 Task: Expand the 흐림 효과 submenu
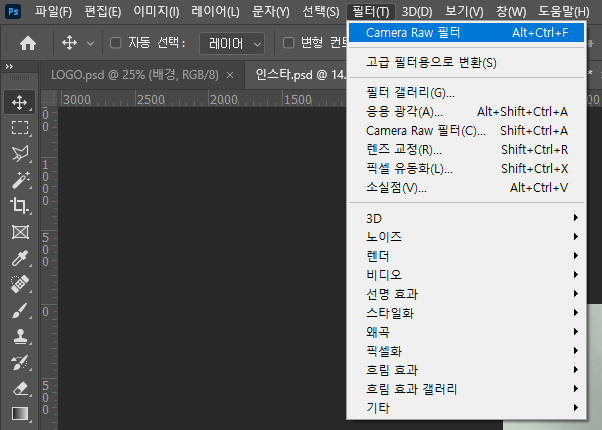(x=466, y=370)
